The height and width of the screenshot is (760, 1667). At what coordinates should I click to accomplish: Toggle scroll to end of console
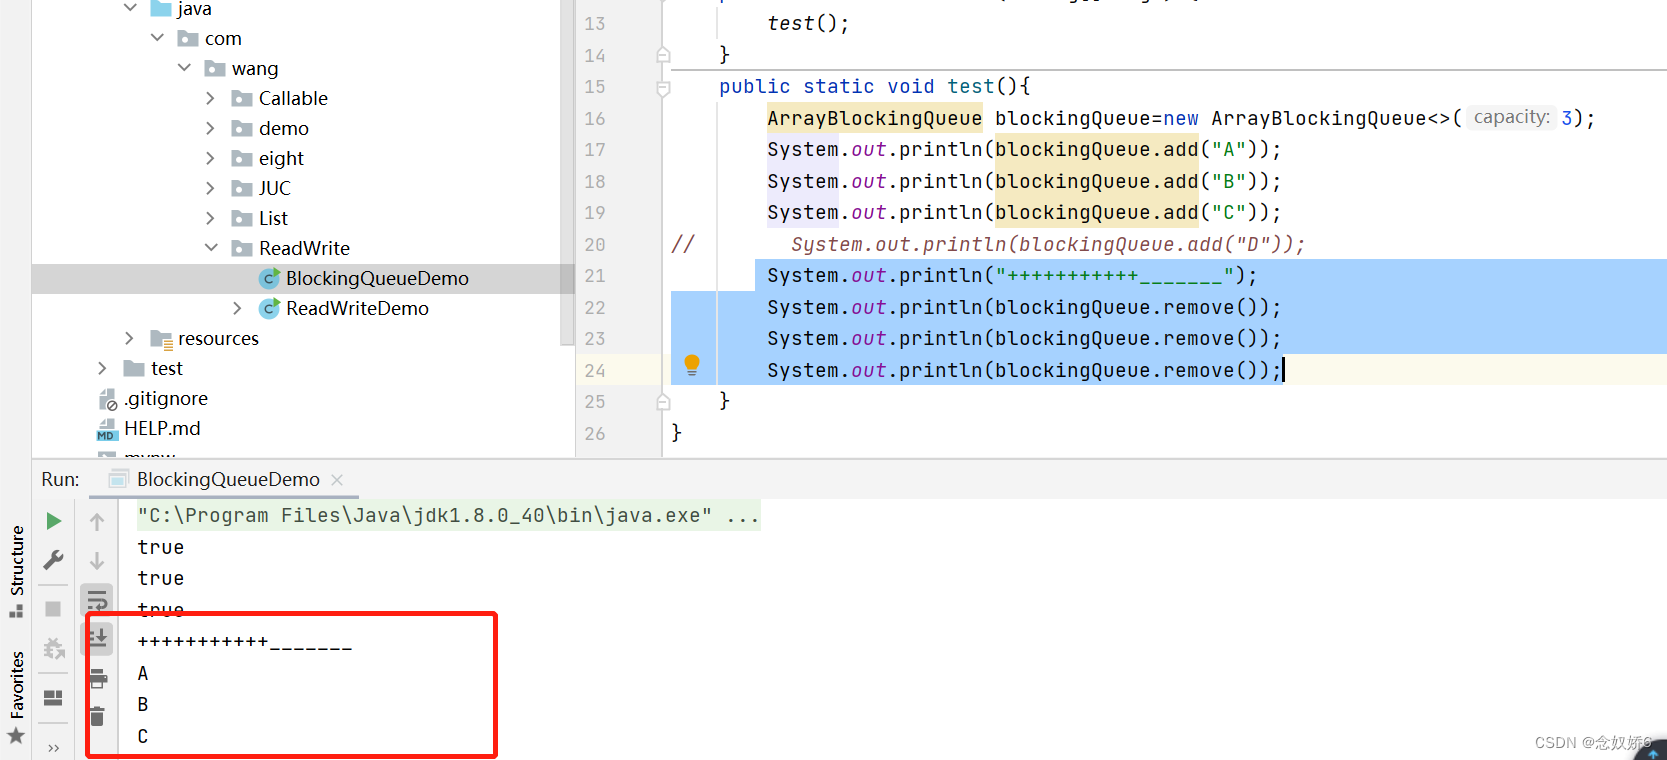coord(98,637)
